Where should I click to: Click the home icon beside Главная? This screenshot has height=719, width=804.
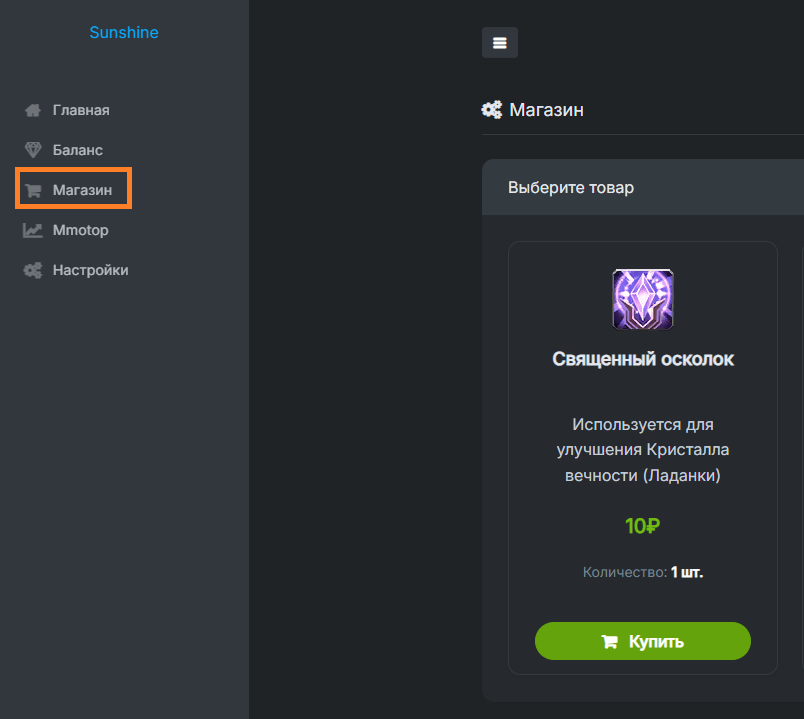tap(33, 110)
